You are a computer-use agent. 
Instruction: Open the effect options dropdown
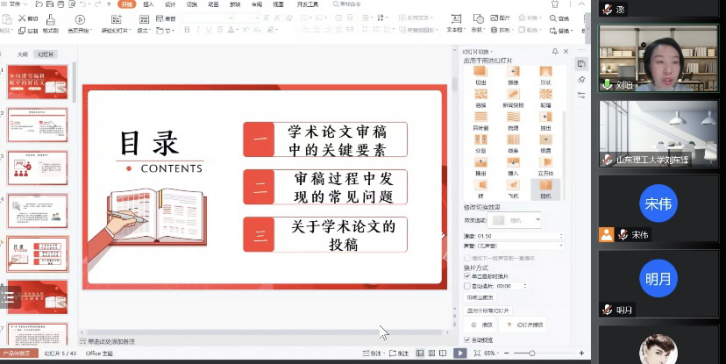pos(516,220)
